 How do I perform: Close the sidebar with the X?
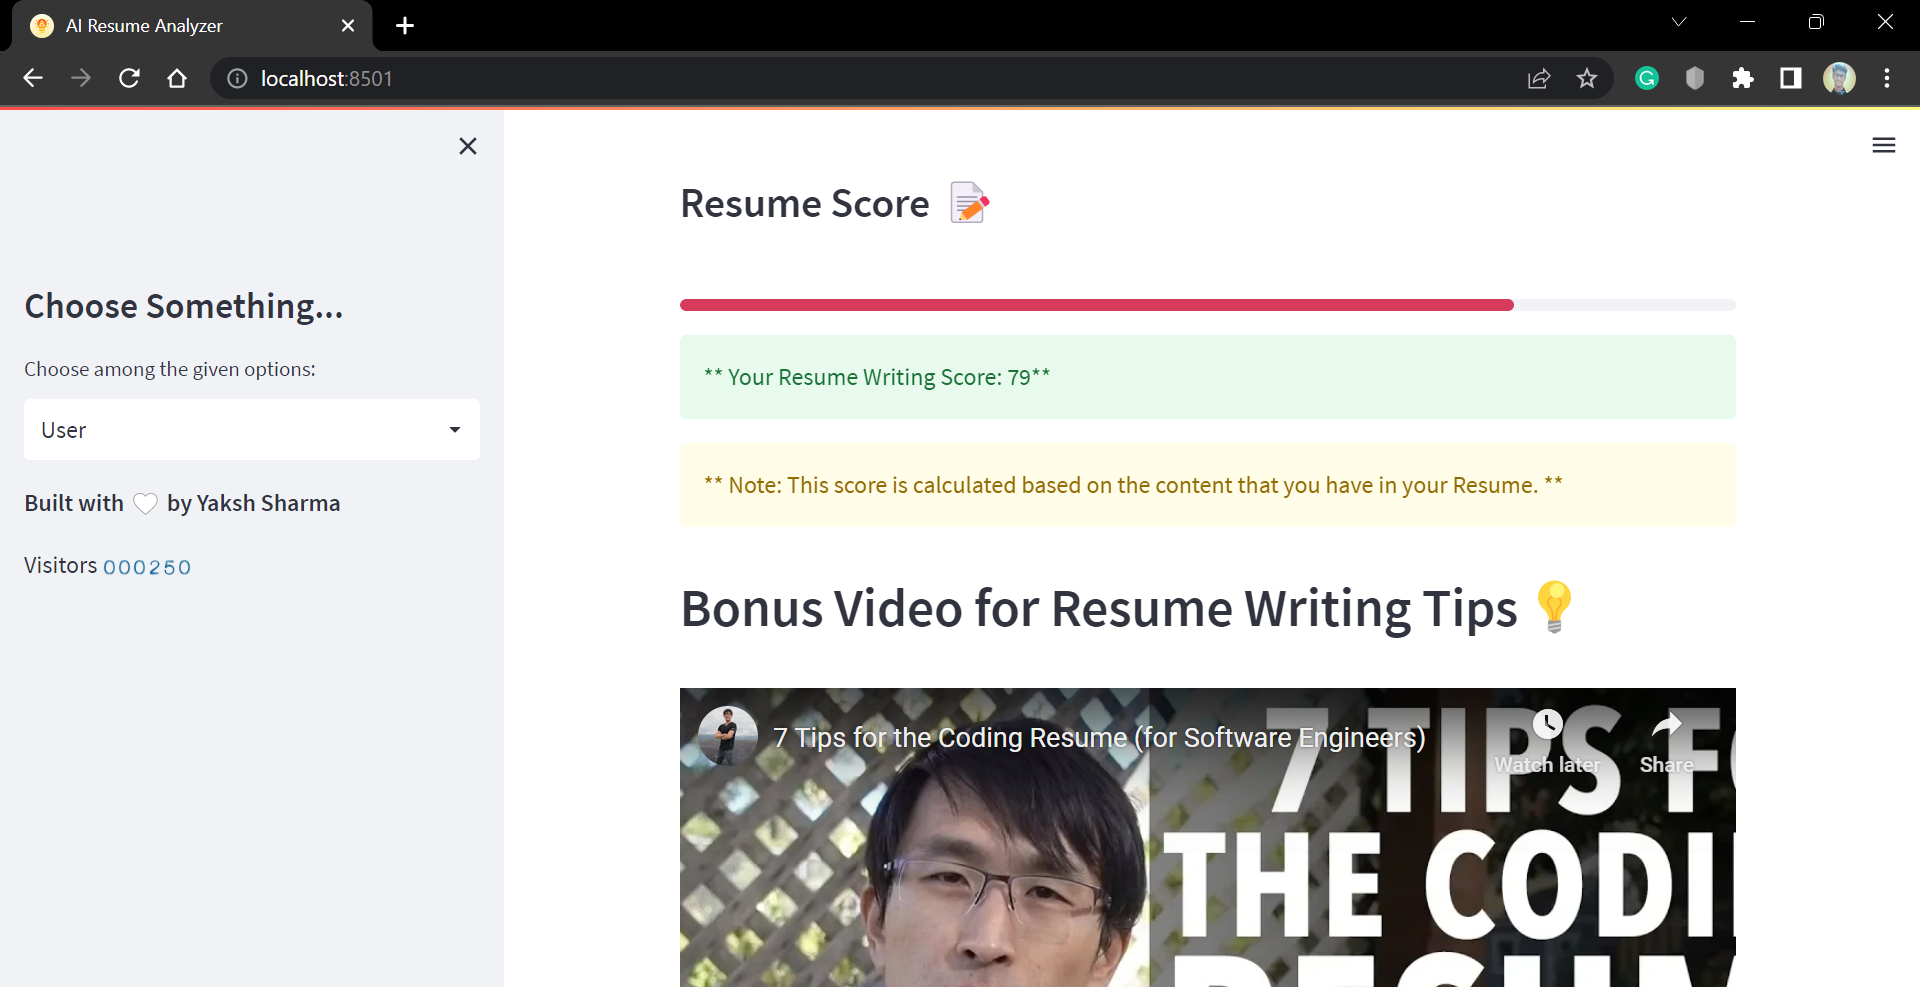tap(467, 146)
